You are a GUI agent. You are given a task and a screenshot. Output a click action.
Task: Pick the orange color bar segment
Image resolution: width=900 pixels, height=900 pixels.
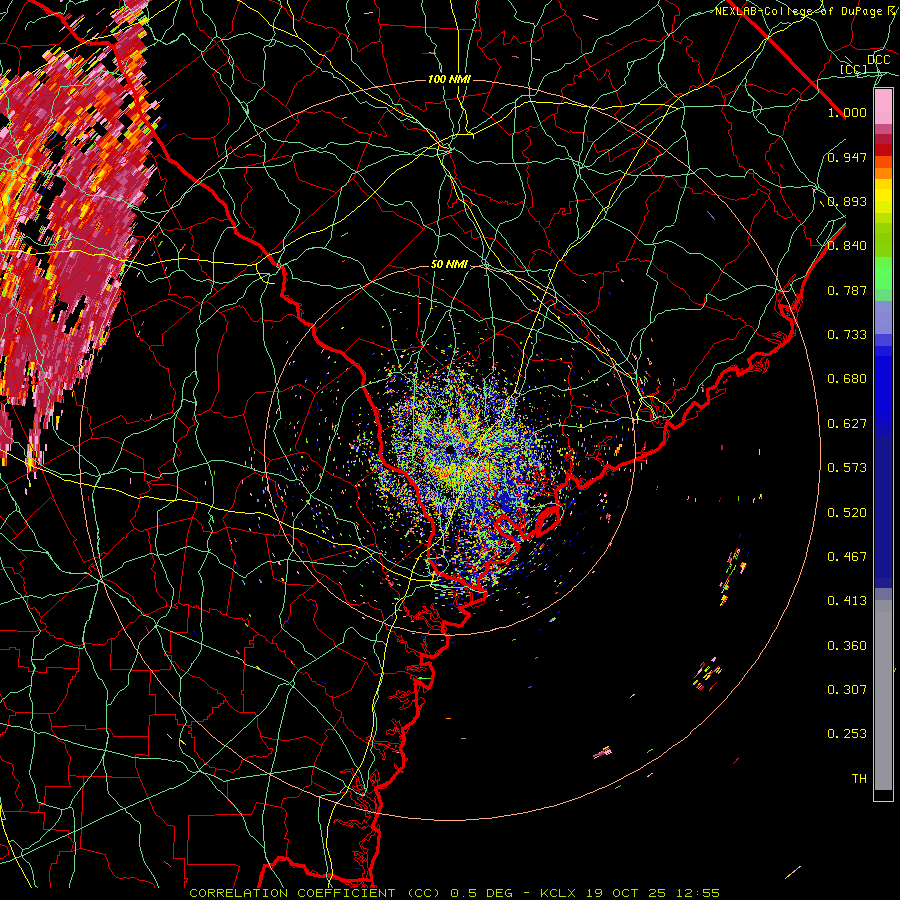click(x=883, y=173)
